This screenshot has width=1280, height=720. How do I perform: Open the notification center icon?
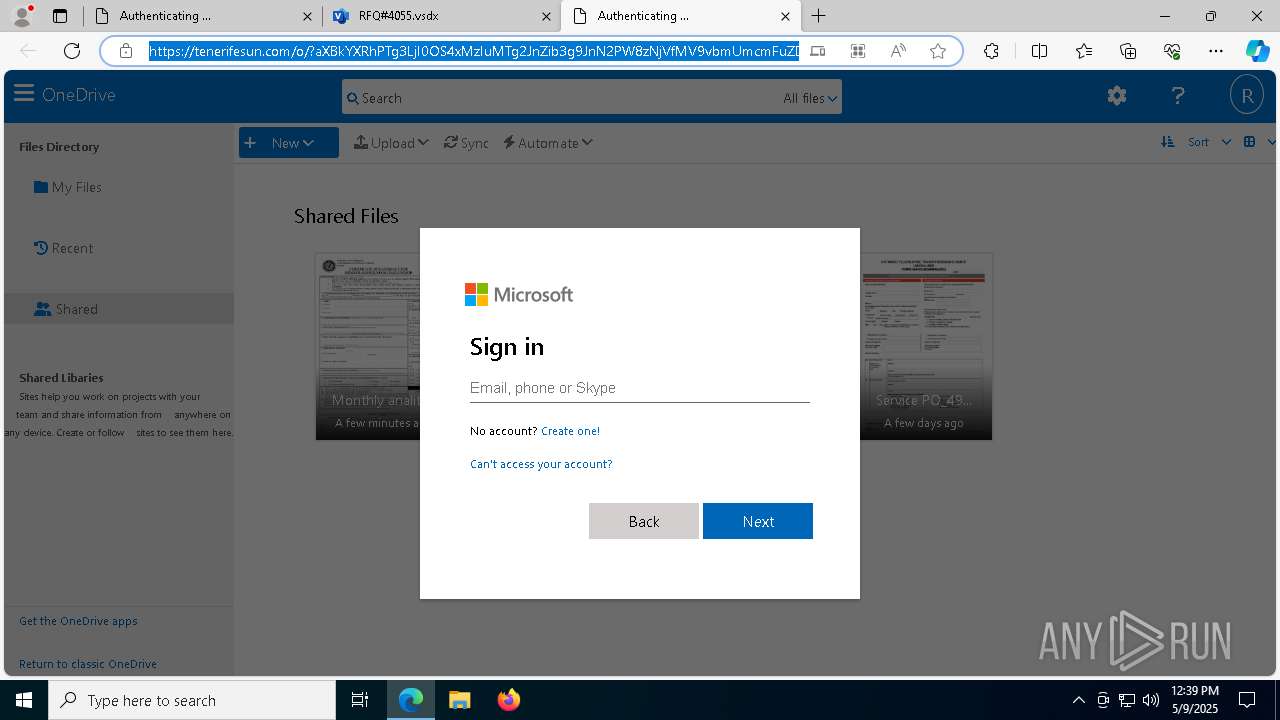click(1247, 700)
